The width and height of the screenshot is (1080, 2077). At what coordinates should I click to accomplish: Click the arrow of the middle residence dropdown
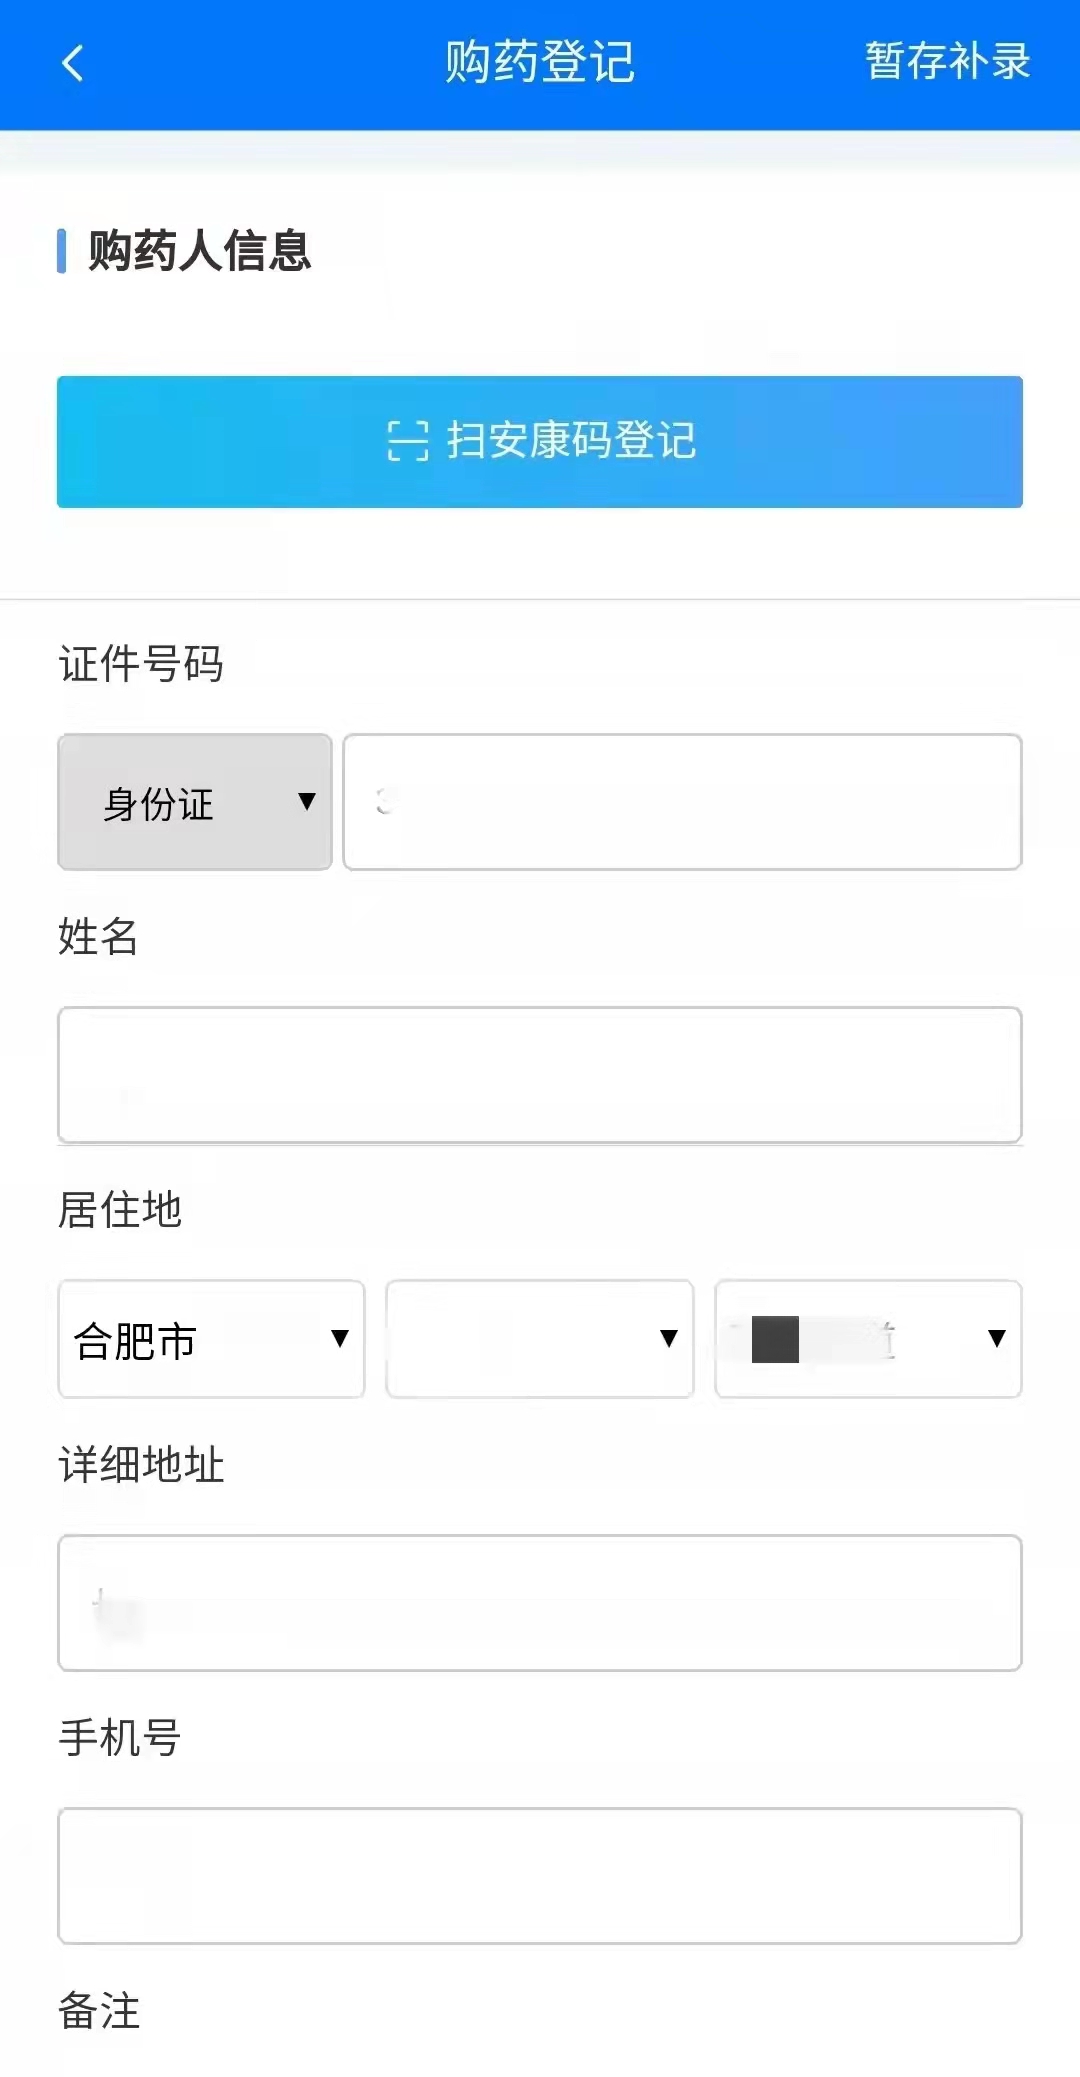669,1338
